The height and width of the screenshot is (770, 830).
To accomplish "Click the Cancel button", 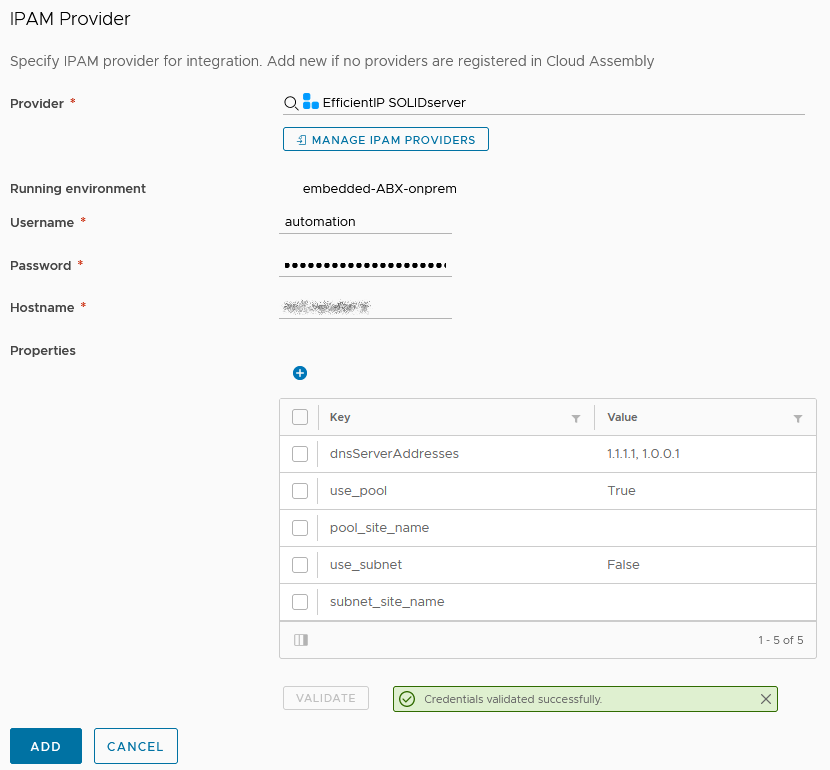I will tap(136, 746).
